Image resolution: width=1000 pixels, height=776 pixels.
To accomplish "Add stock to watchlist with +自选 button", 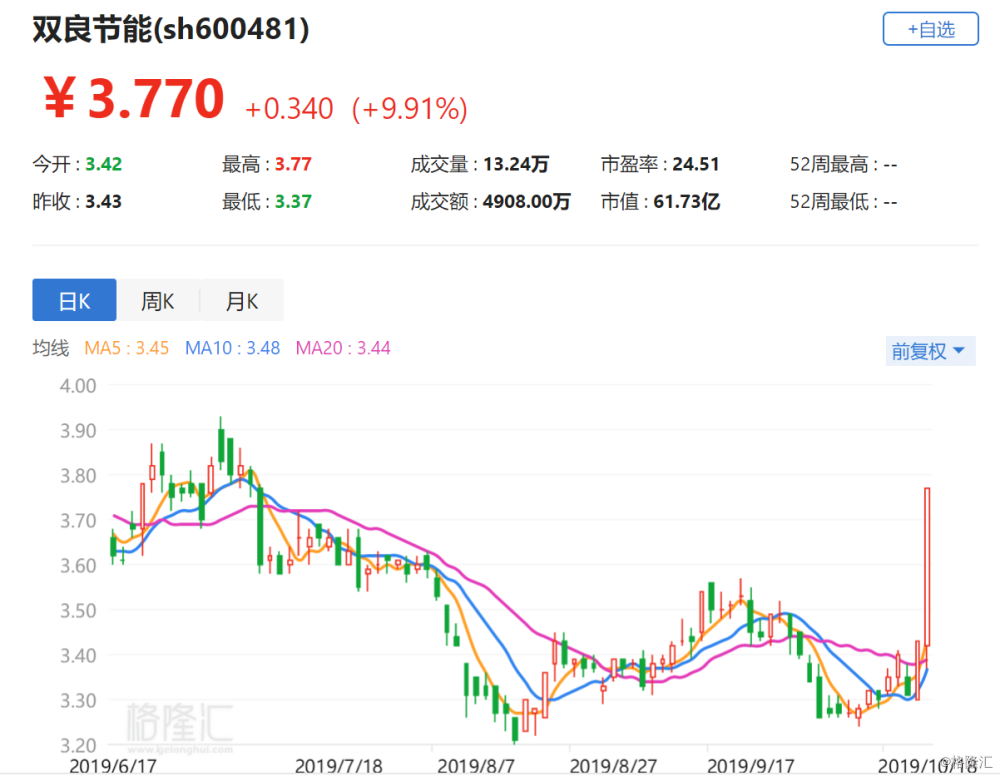I will (x=930, y=29).
